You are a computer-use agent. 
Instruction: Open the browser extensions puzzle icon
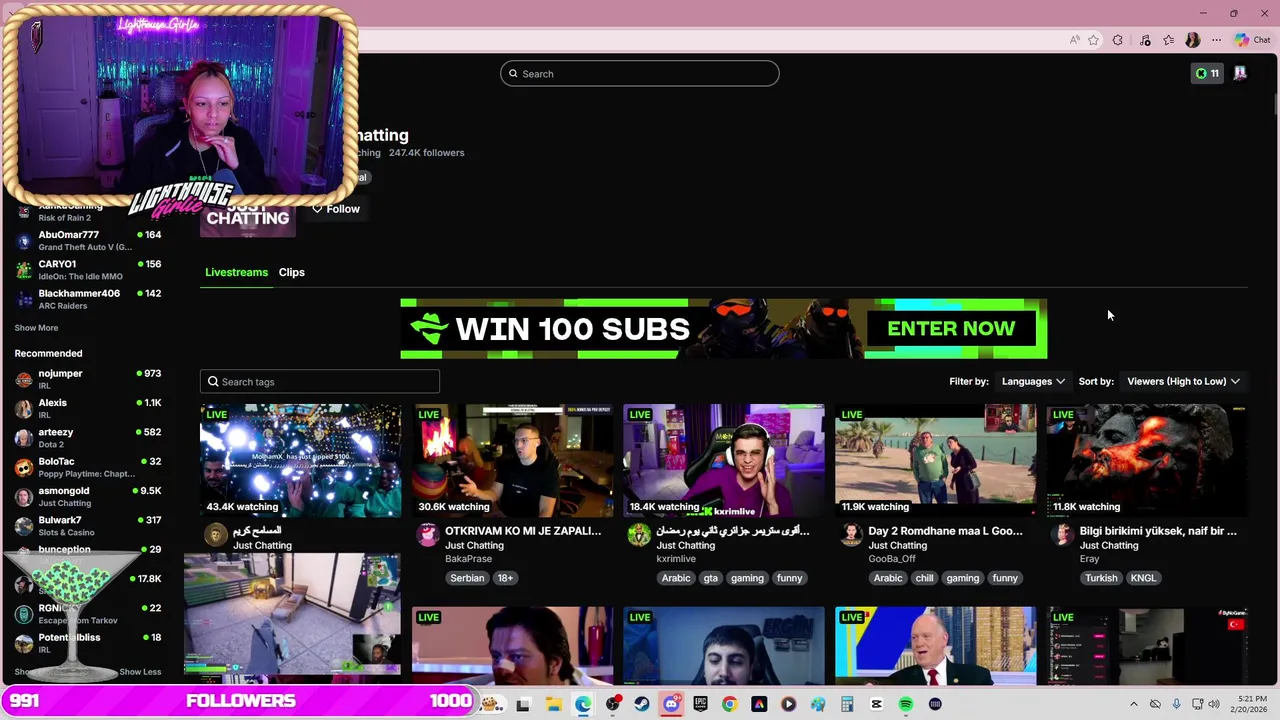[x=1118, y=40]
